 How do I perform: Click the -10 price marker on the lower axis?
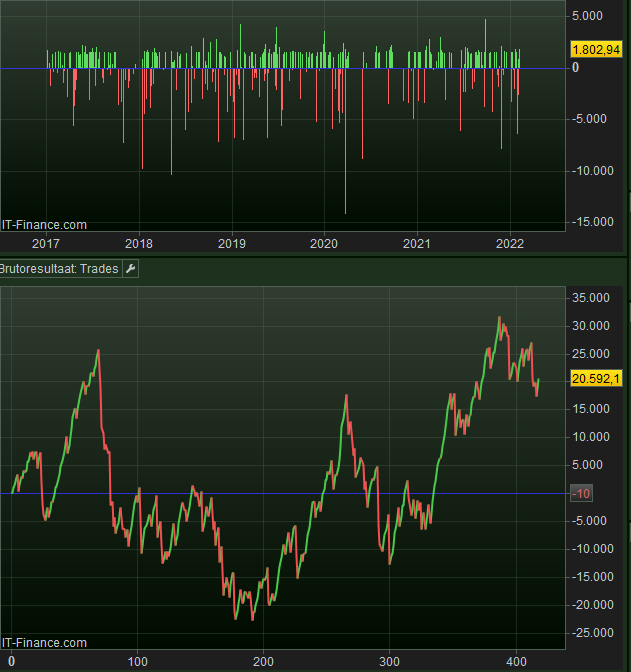581,493
